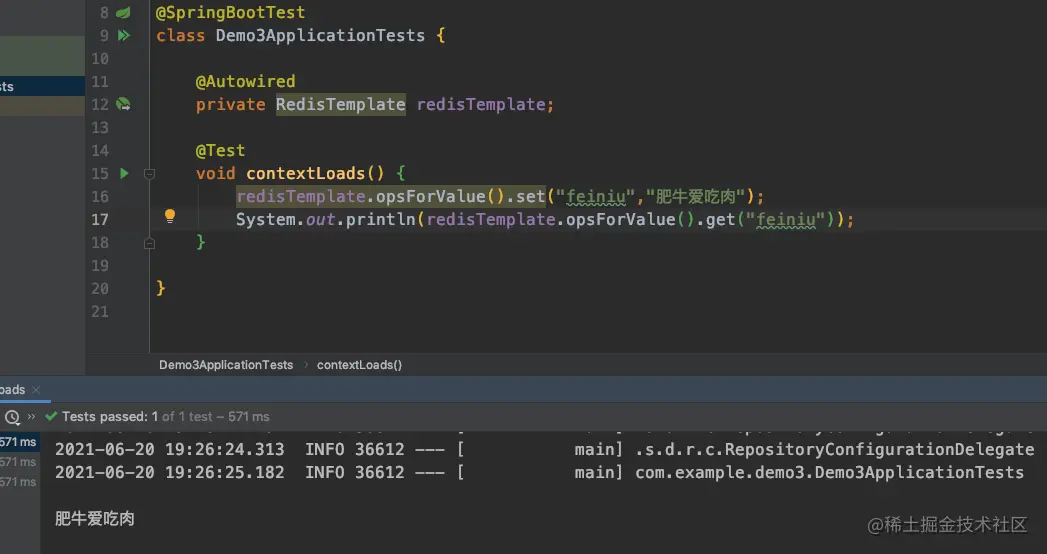Click the fold end marker on line 18
This screenshot has height=554, width=1047.
click(150, 244)
